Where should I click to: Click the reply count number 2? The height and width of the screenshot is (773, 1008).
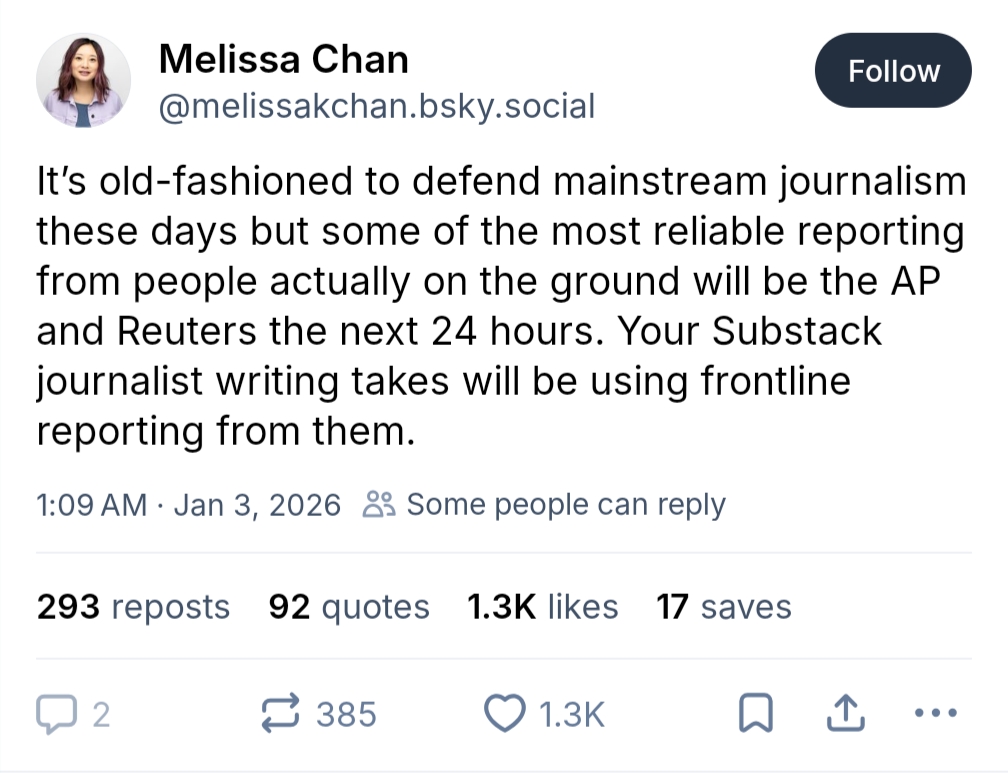point(100,713)
